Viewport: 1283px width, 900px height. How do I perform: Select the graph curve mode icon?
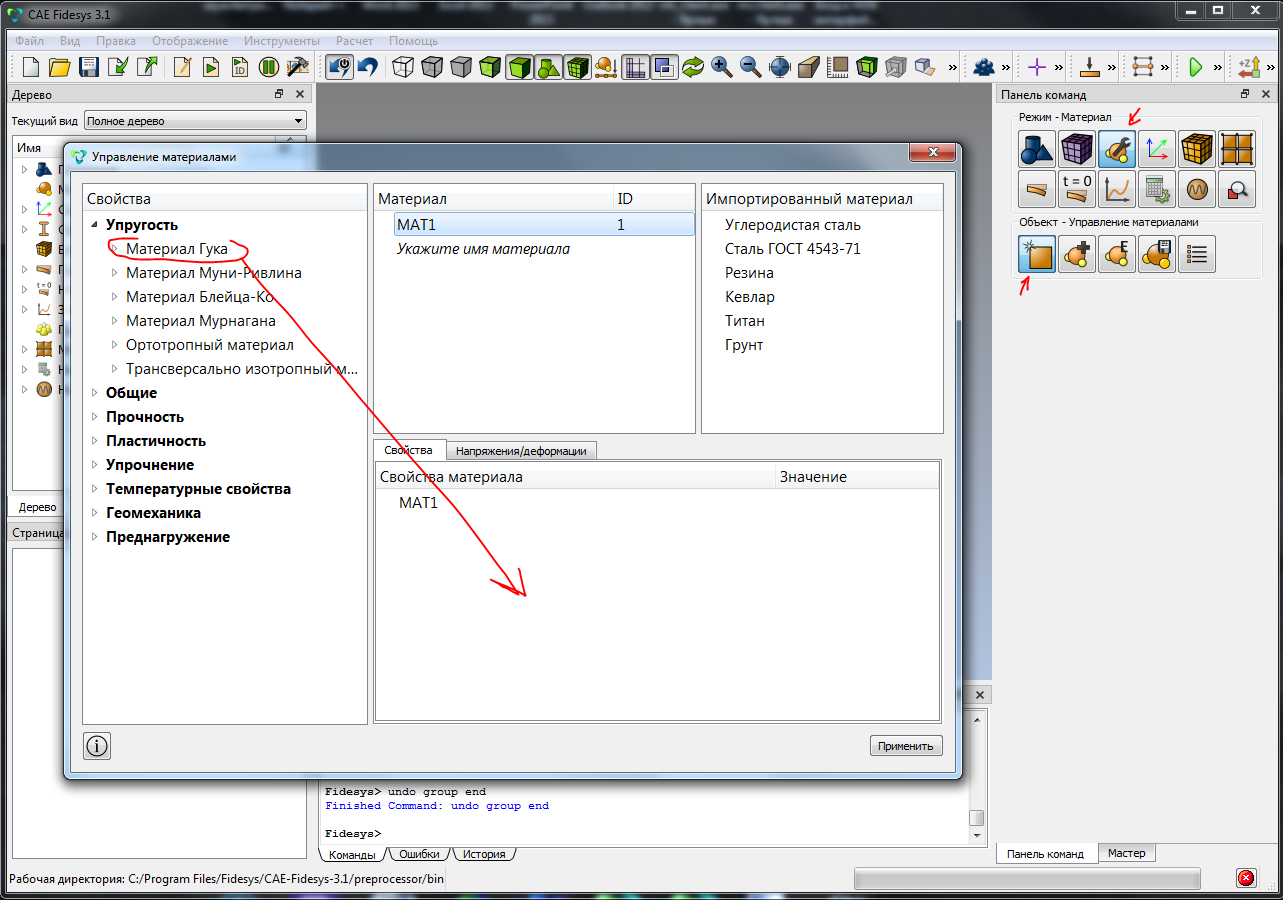pos(1117,188)
